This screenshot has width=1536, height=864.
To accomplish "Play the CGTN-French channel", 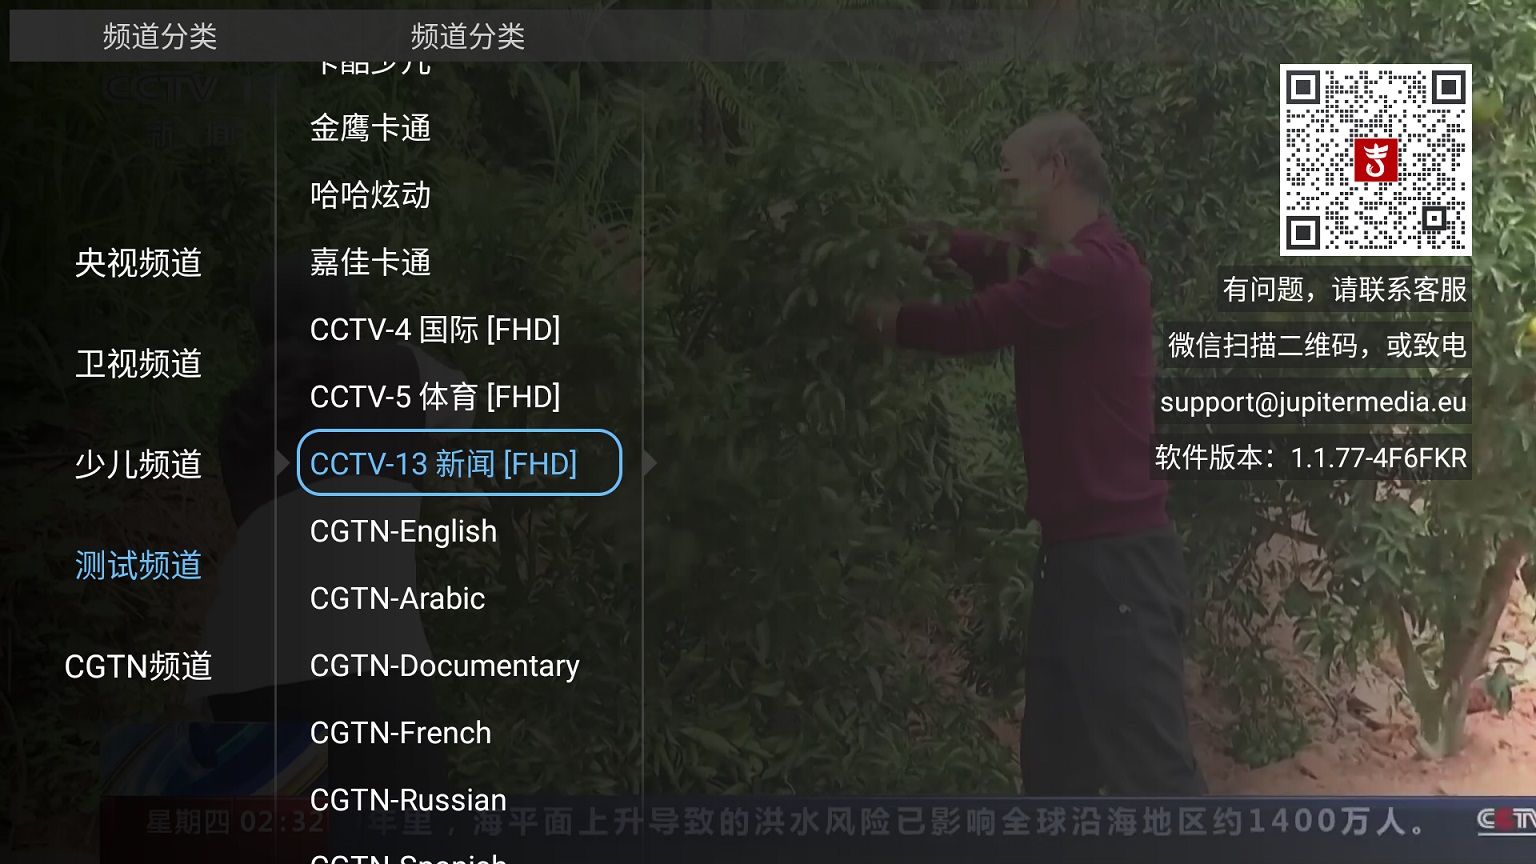I will click(400, 732).
